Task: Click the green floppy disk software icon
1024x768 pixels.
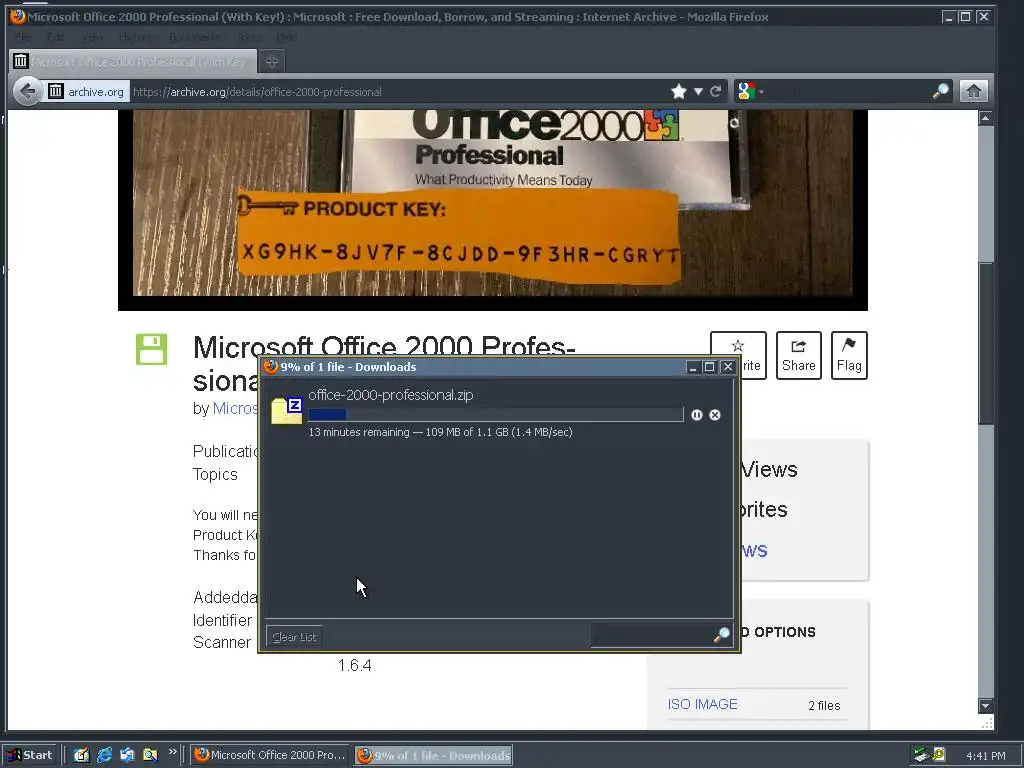Action: [x=152, y=349]
